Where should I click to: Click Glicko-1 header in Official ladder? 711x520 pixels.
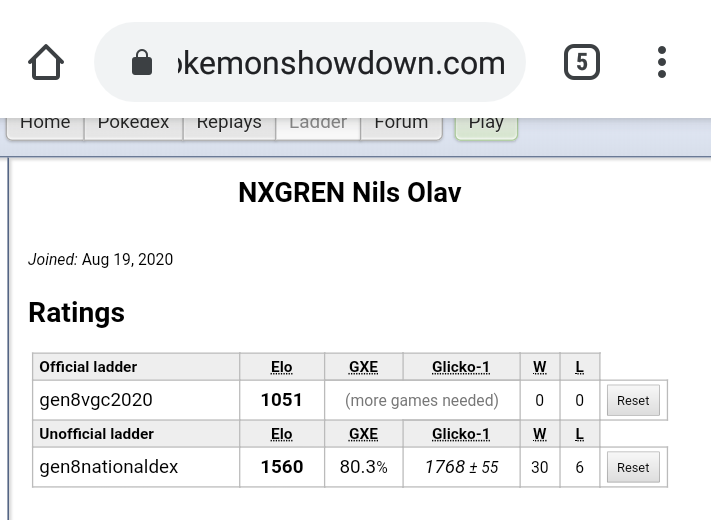[461, 367]
